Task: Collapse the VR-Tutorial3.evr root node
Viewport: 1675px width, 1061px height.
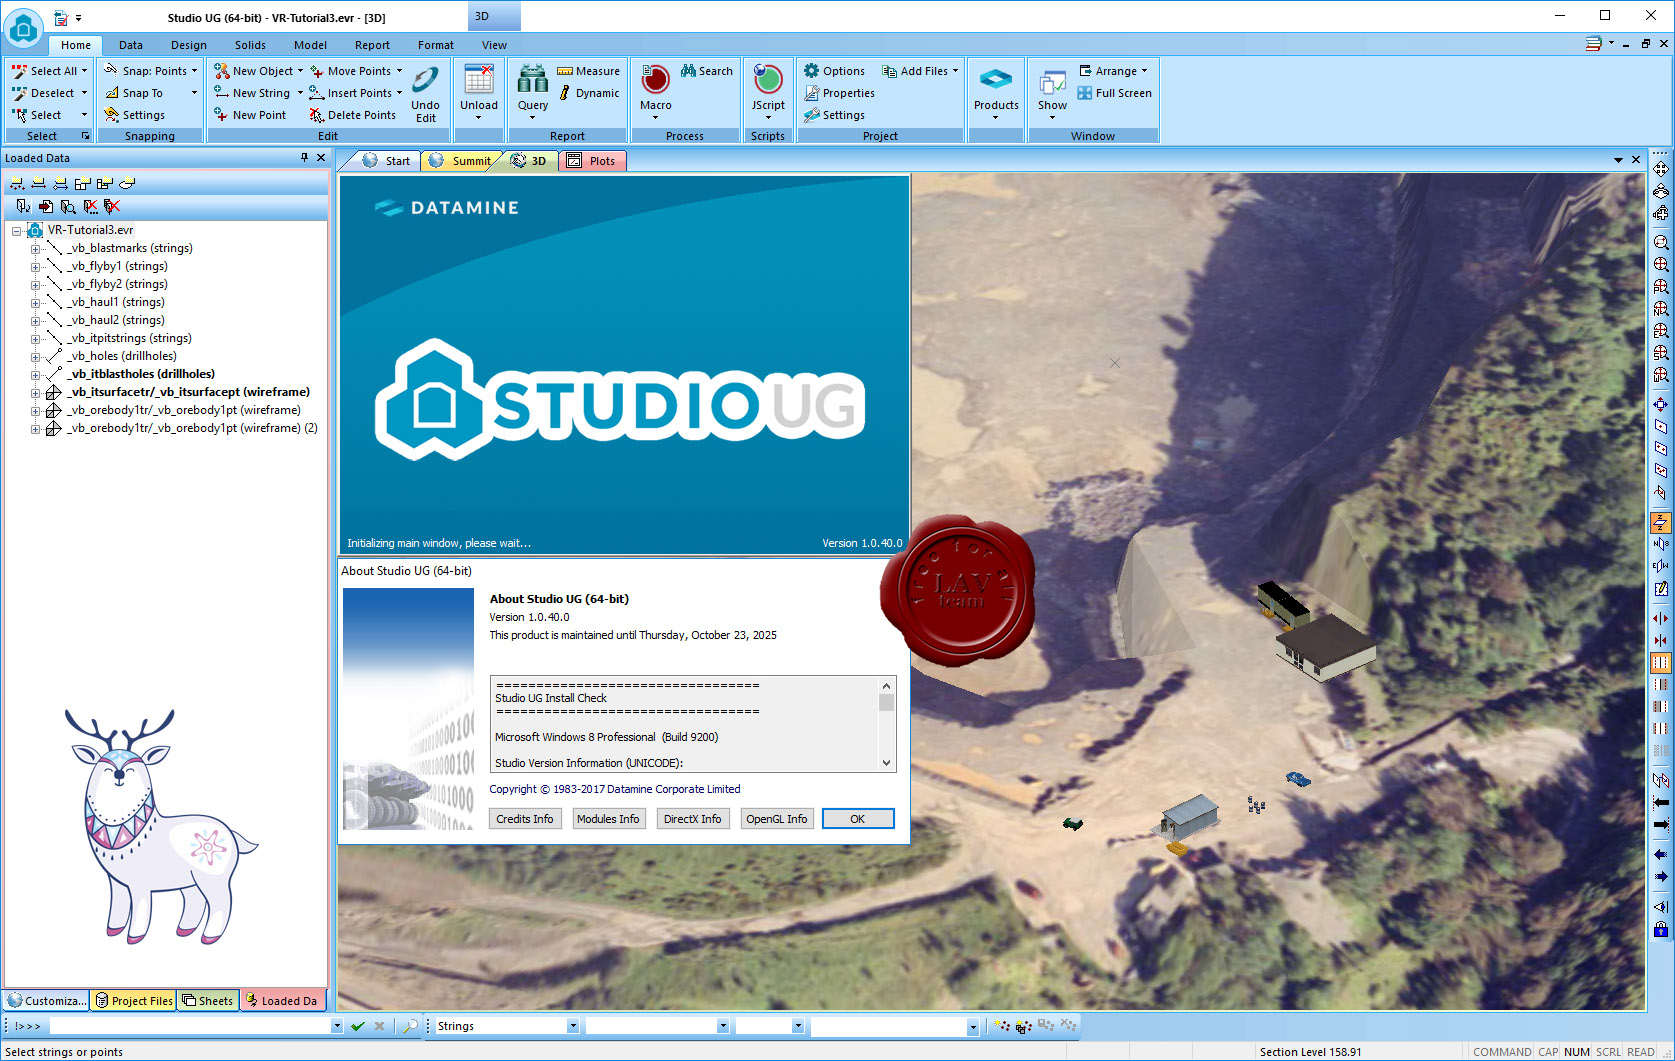Action: 17,231
